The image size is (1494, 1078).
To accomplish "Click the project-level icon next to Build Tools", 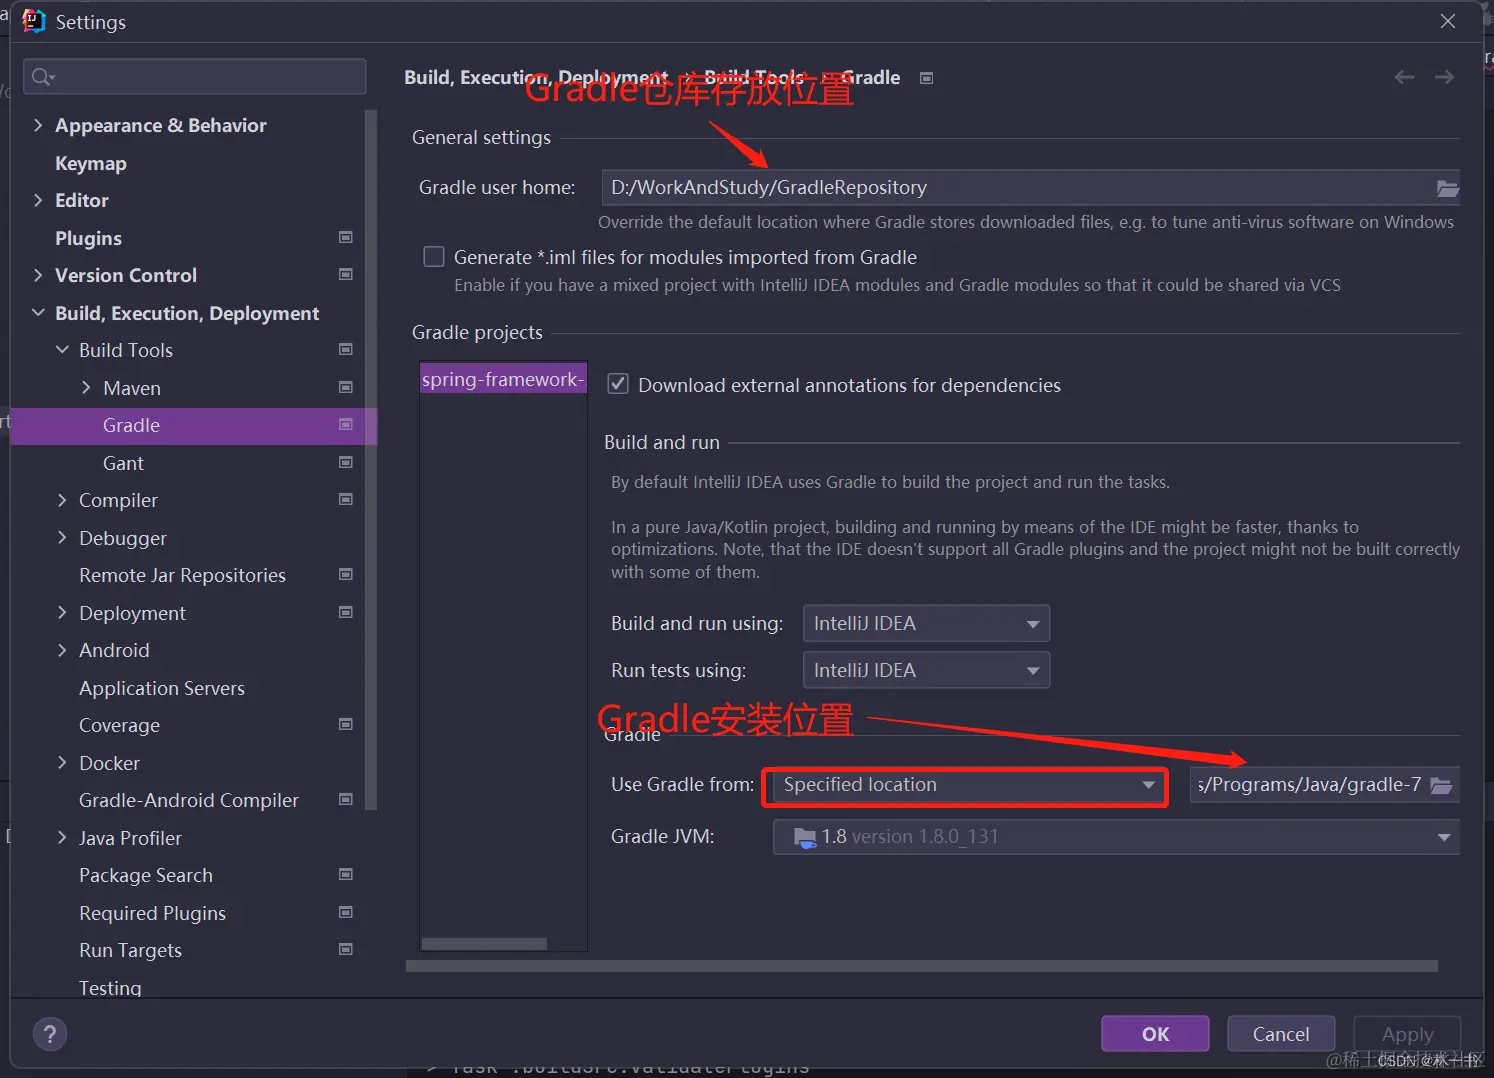I will pyautogui.click(x=346, y=349).
